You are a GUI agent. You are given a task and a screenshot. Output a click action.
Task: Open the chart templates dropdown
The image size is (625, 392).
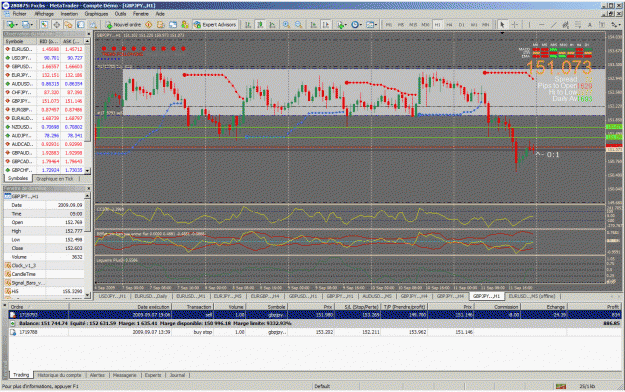[371, 25]
